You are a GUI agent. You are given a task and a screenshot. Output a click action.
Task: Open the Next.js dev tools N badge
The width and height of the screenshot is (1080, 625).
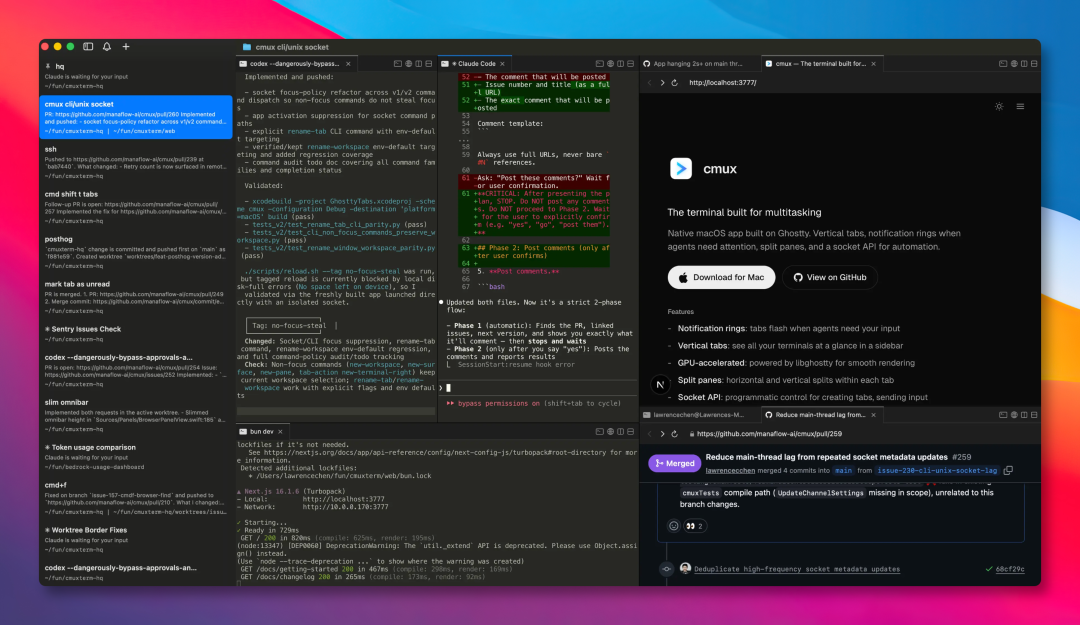tap(660, 385)
